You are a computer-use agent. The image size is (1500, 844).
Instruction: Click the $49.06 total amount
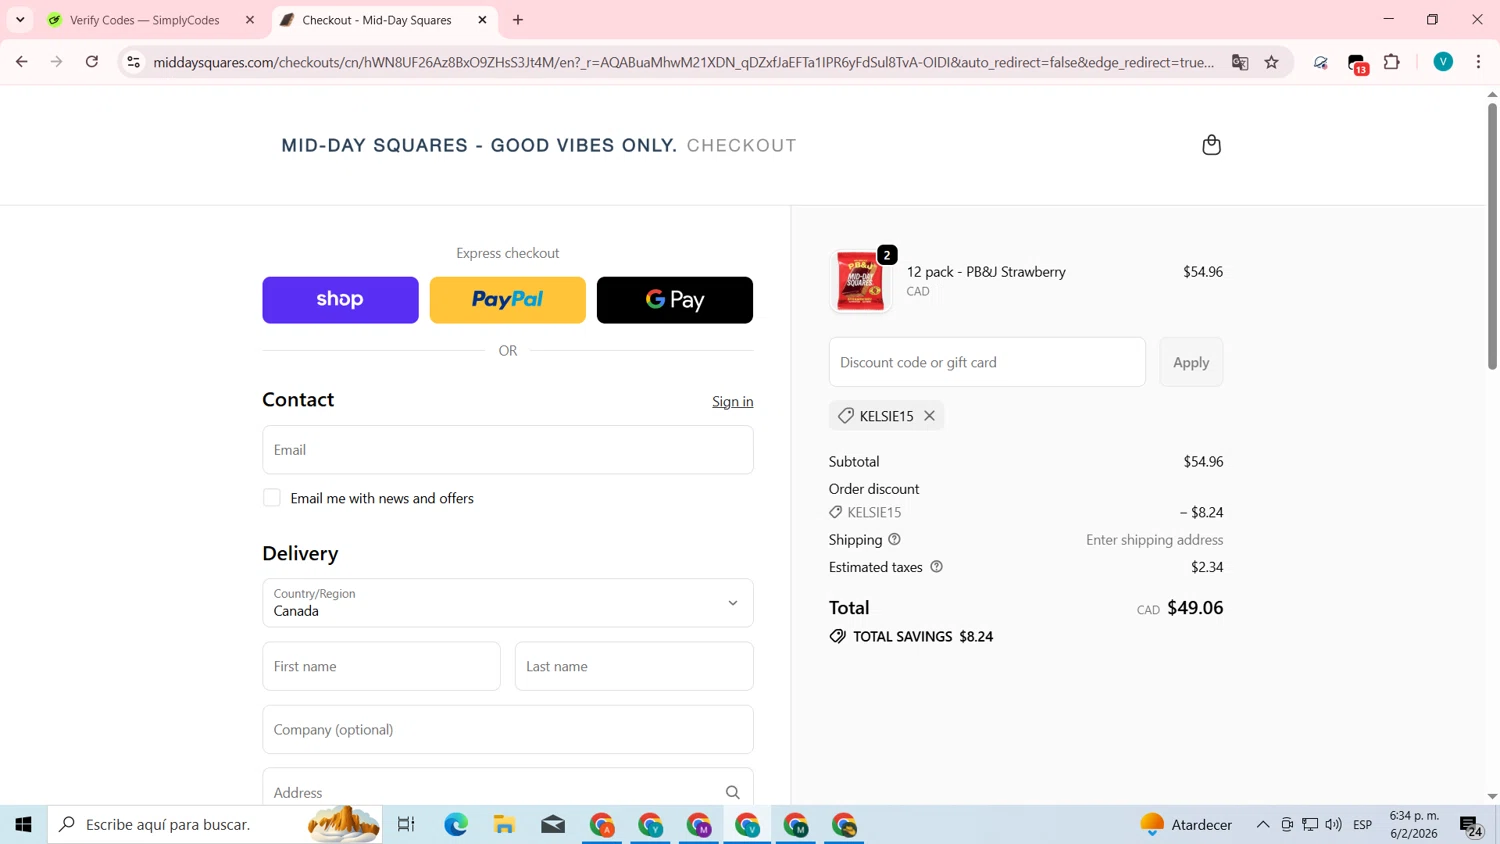tap(1195, 608)
